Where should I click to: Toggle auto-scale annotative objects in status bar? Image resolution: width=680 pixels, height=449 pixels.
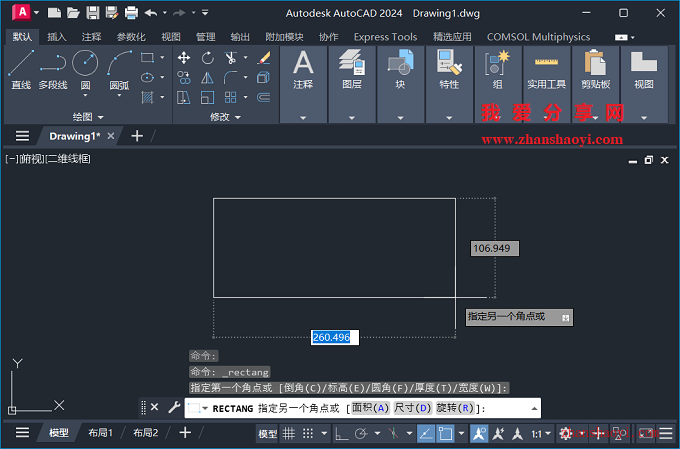[498, 433]
